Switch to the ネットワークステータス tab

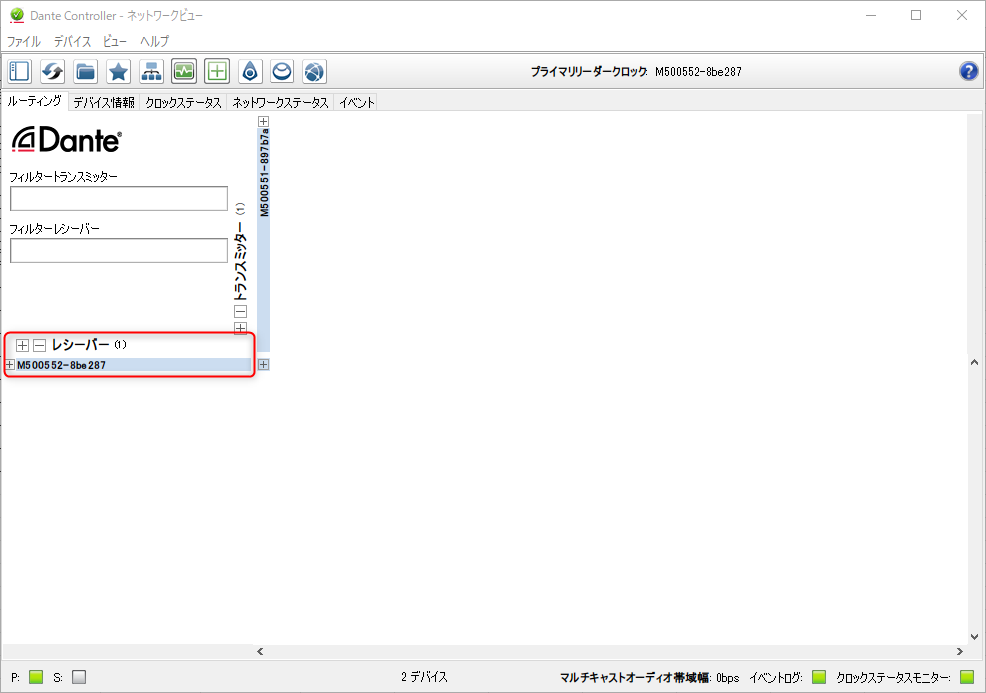tap(280, 103)
